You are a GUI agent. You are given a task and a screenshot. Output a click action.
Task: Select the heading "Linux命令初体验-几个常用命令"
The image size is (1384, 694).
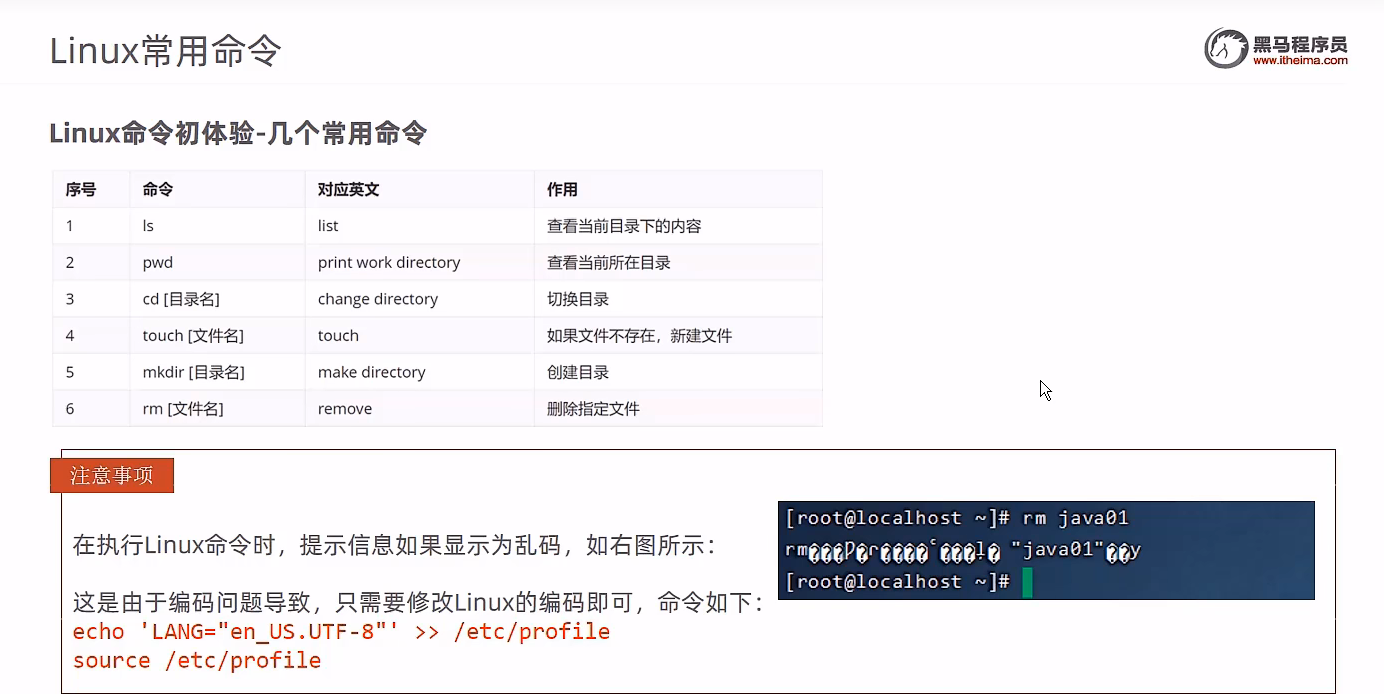(238, 133)
